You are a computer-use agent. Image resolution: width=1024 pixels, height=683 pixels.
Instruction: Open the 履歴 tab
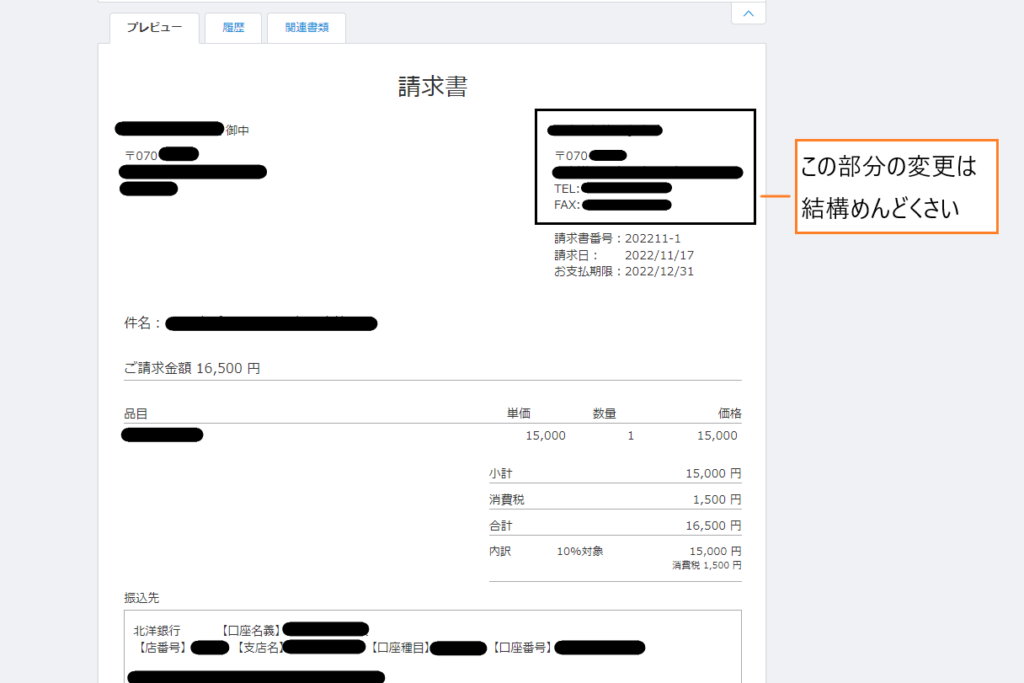point(233,28)
